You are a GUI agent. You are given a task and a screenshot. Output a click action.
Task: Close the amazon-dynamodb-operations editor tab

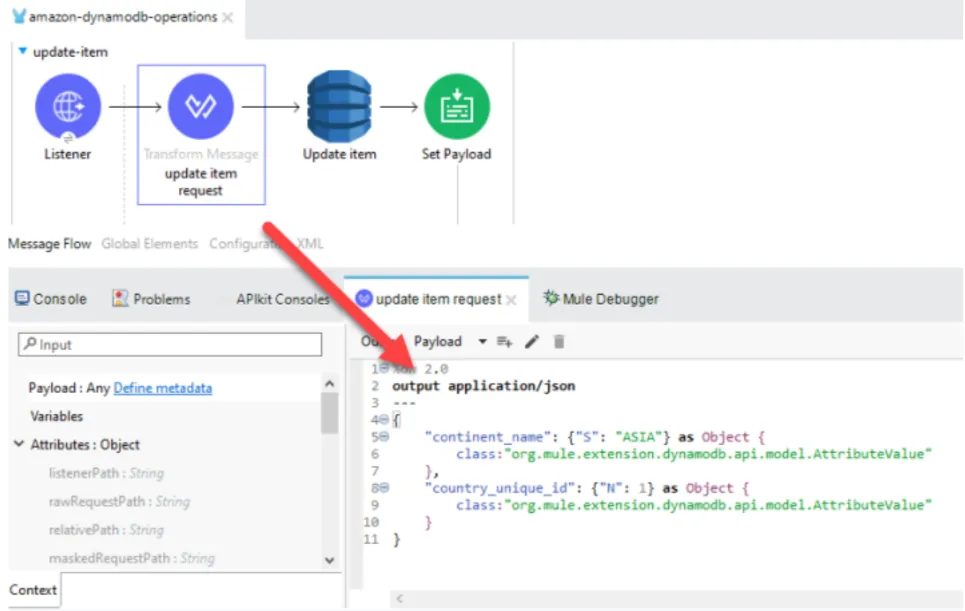(228, 17)
